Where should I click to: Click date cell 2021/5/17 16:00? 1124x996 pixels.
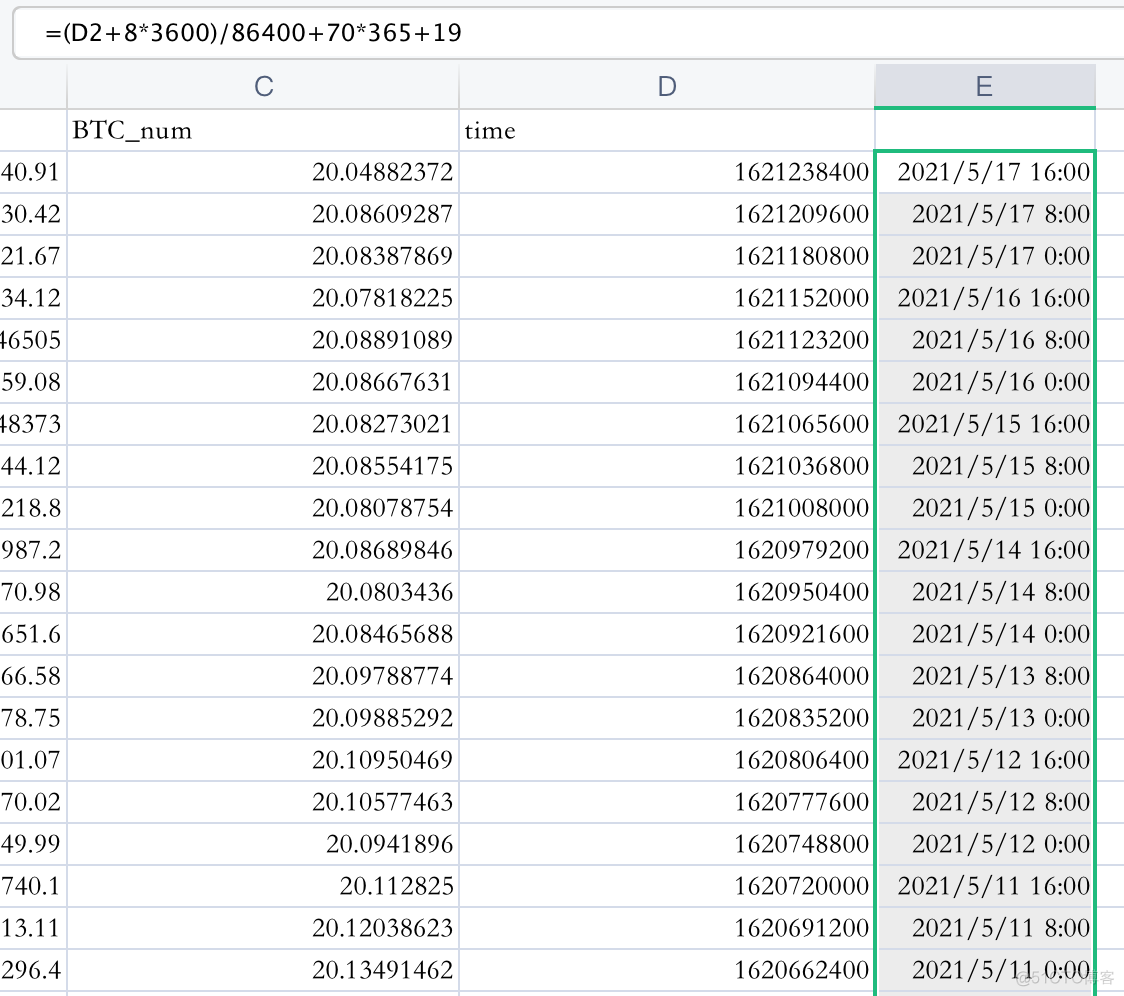(985, 172)
